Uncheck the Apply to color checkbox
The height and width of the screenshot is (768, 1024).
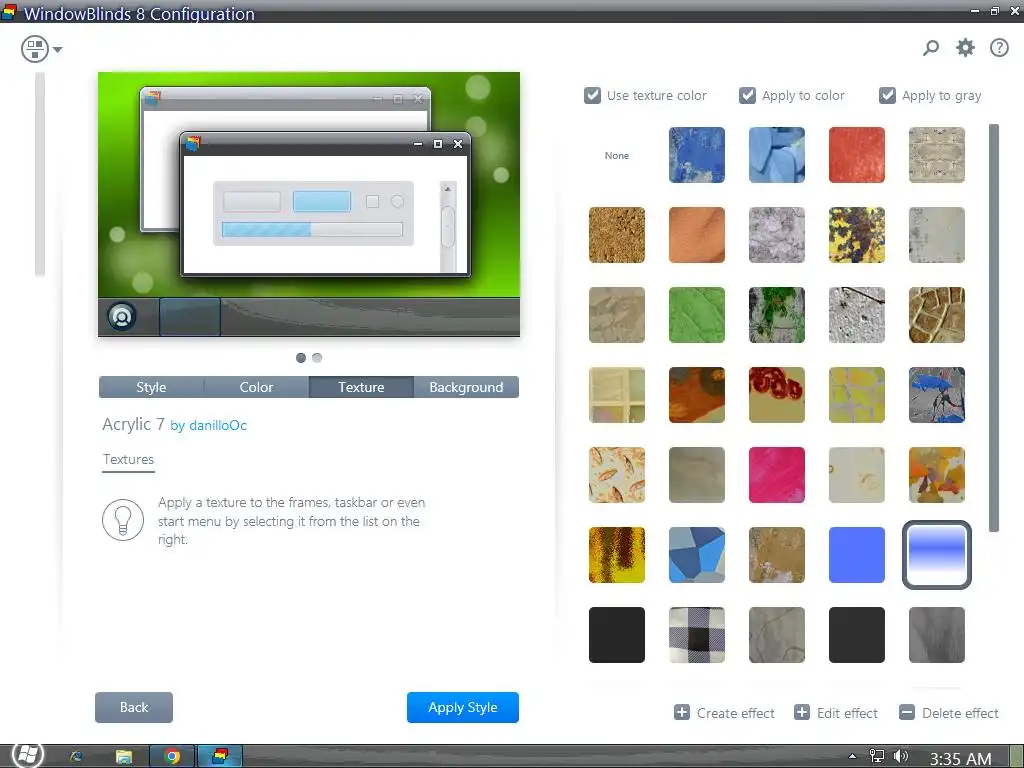(747, 95)
